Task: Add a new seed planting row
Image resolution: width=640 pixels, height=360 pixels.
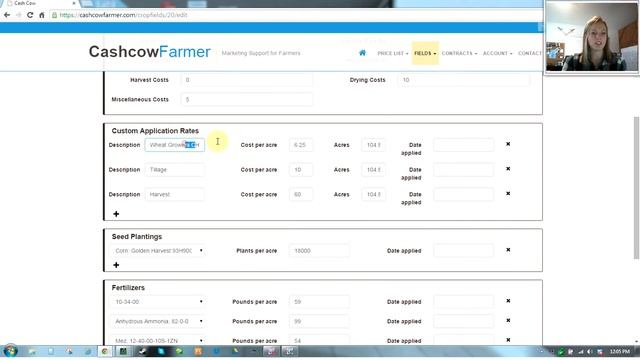Action: [x=116, y=265]
